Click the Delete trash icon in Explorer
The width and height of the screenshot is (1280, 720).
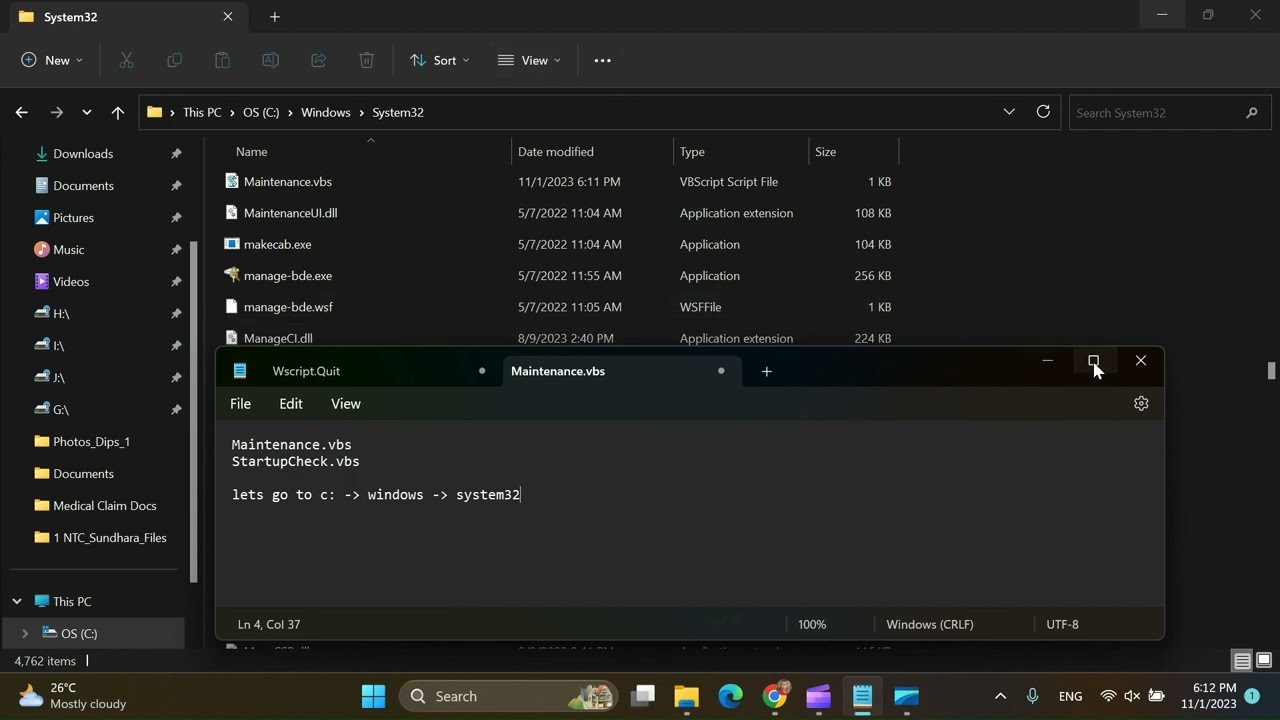(x=366, y=60)
